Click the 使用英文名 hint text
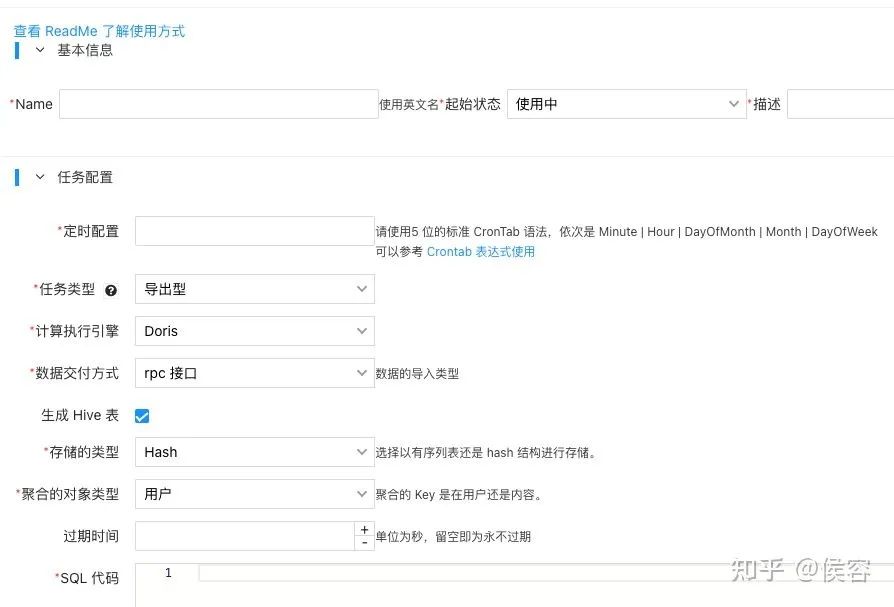 409,104
